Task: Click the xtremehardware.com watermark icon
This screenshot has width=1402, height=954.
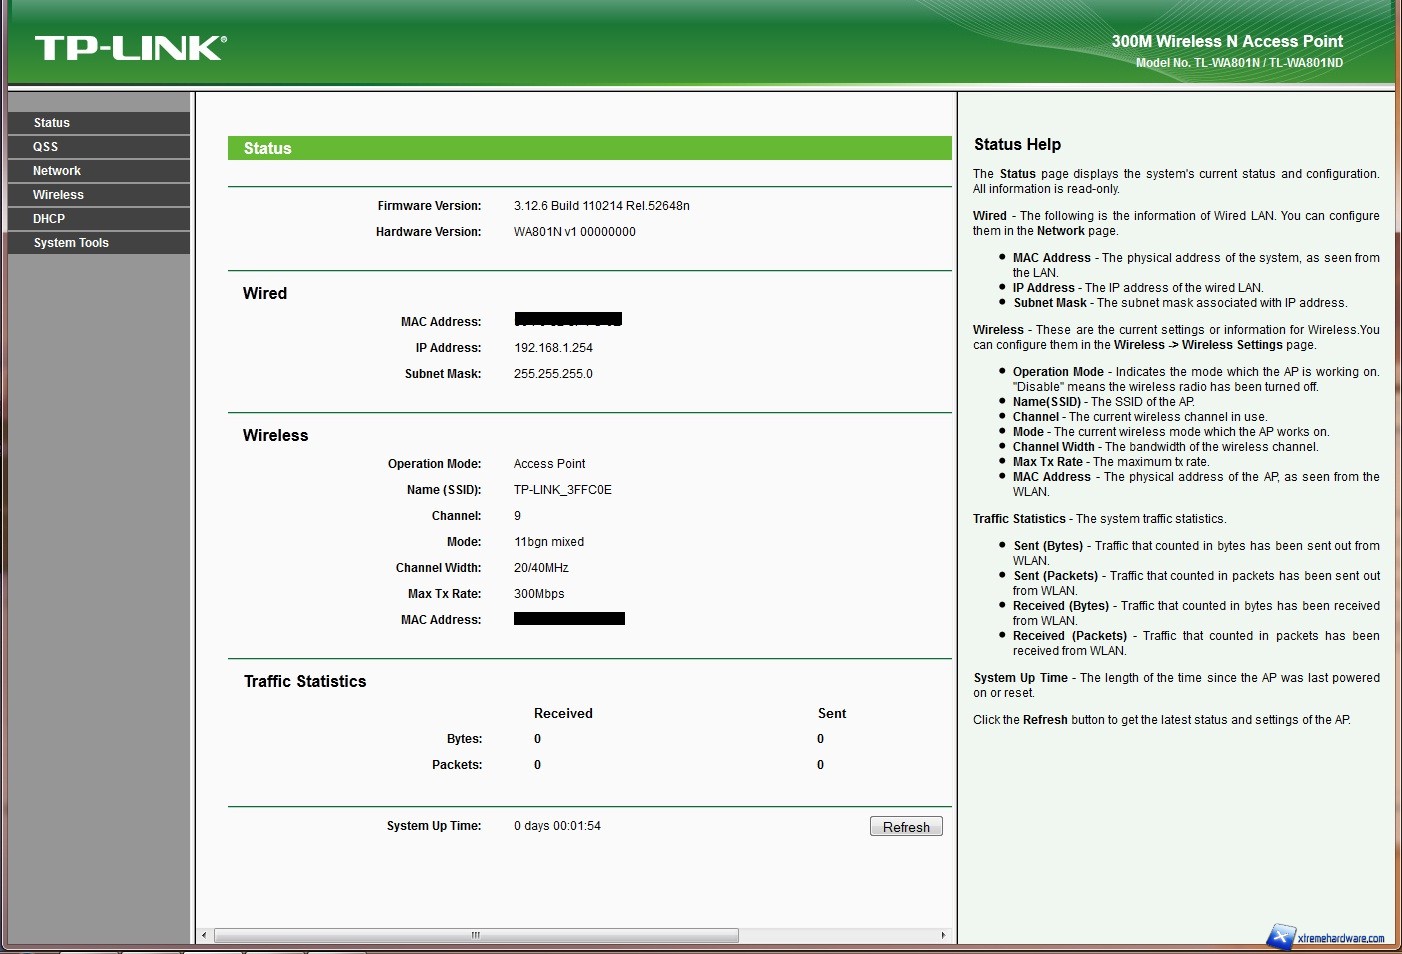Action: click(1281, 936)
